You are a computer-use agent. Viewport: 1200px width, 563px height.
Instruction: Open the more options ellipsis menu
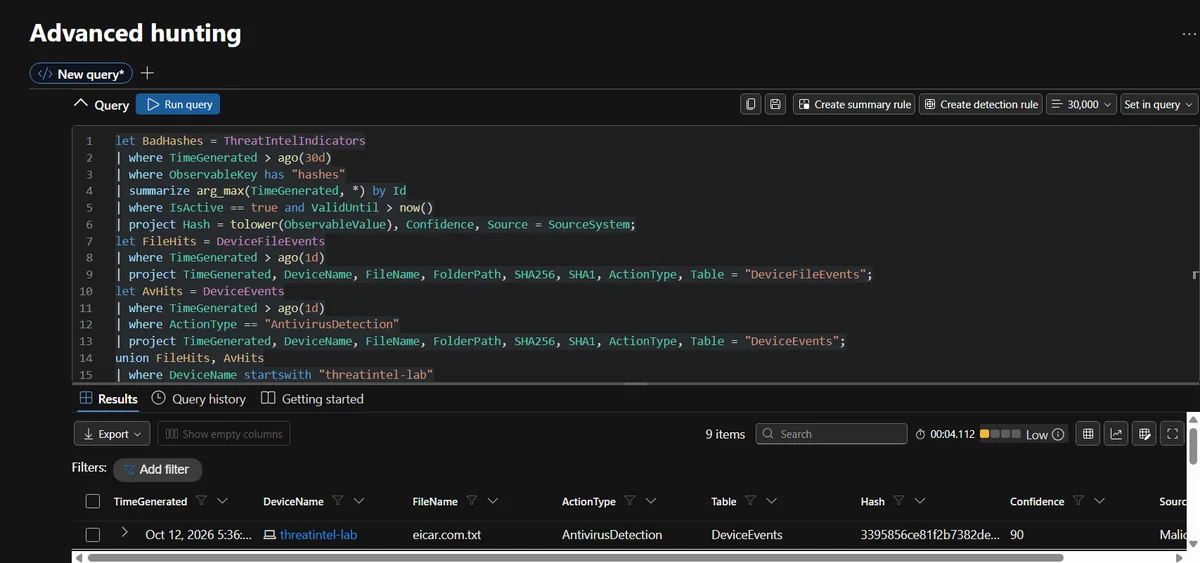click(x=1189, y=33)
